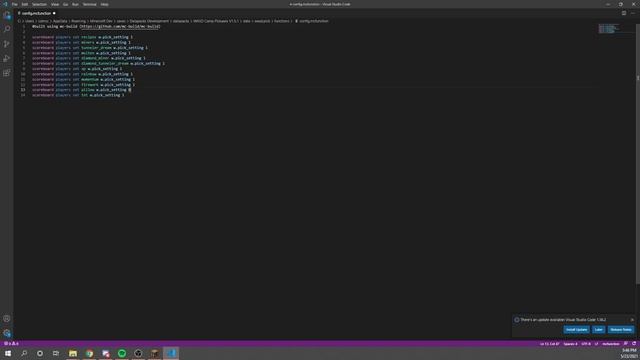The width and height of the screenshot is (640, 360).
Task: Click the code minimap preview
Action: point(609,28)
